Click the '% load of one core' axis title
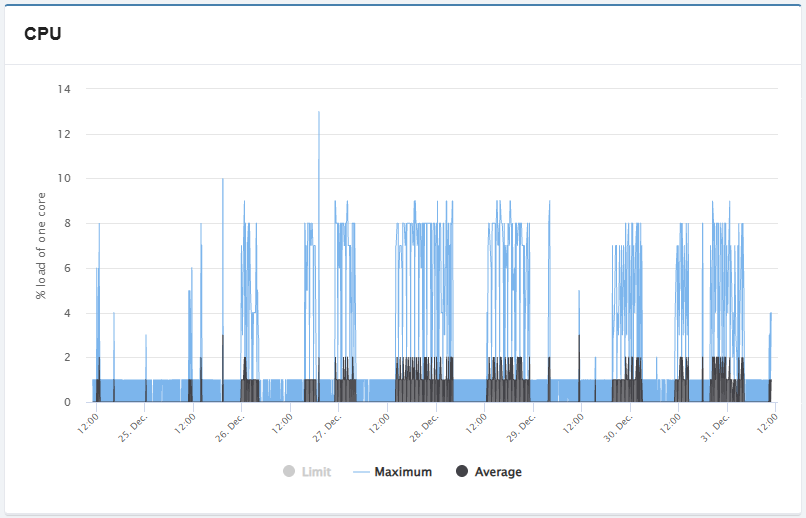 pos(41,245)
